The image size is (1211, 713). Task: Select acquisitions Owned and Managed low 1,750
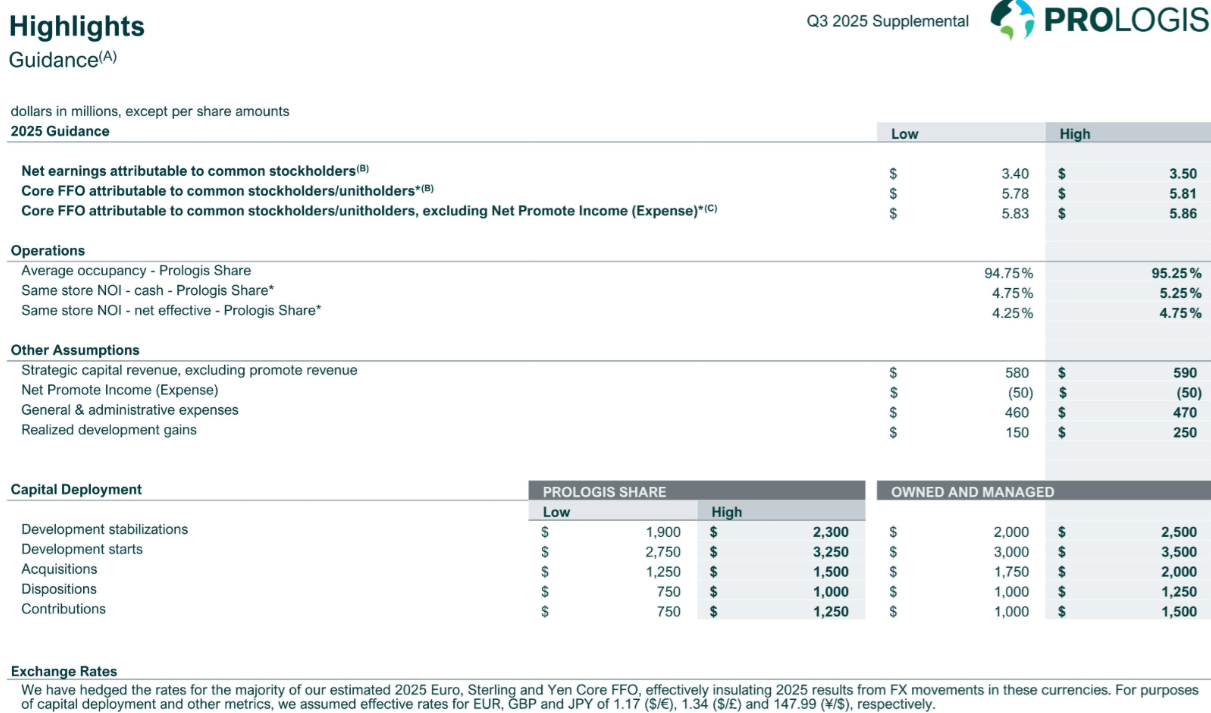point(1012,572)
